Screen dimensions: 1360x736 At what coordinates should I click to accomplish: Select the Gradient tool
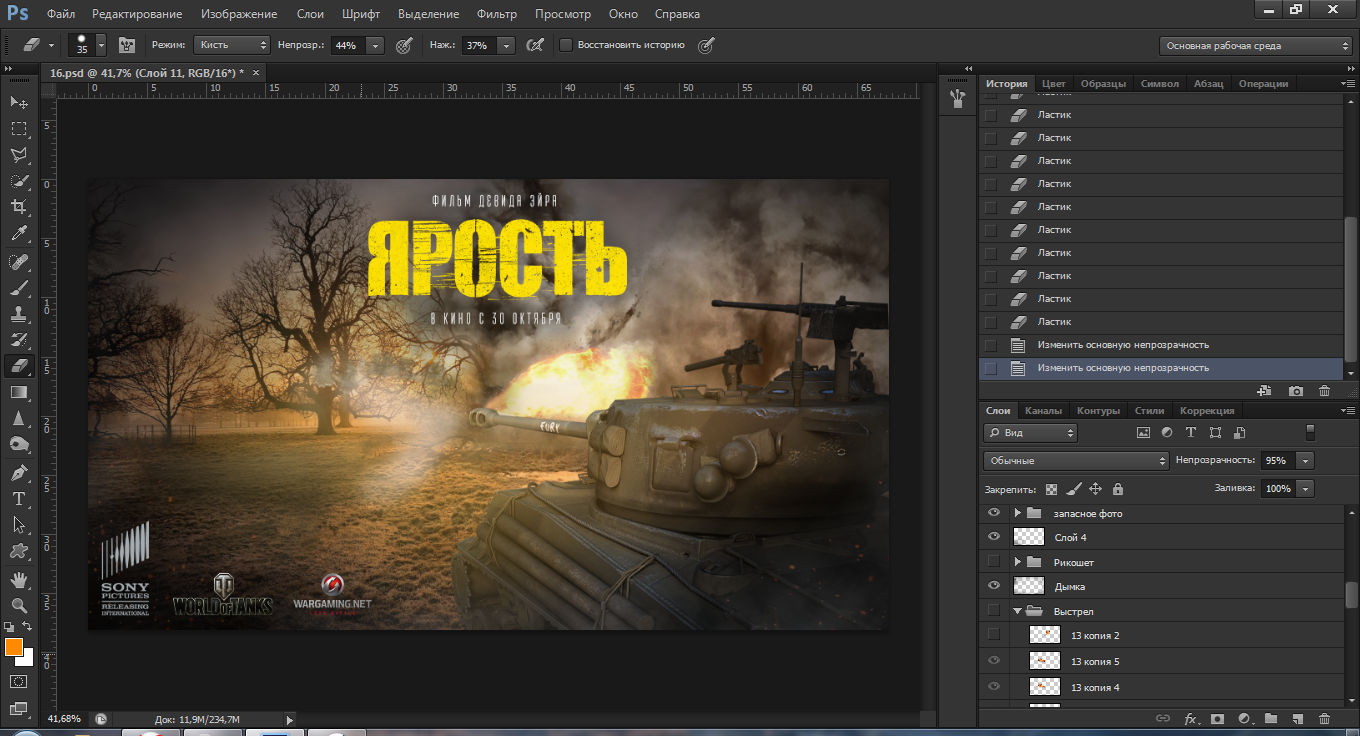[18, 392]
